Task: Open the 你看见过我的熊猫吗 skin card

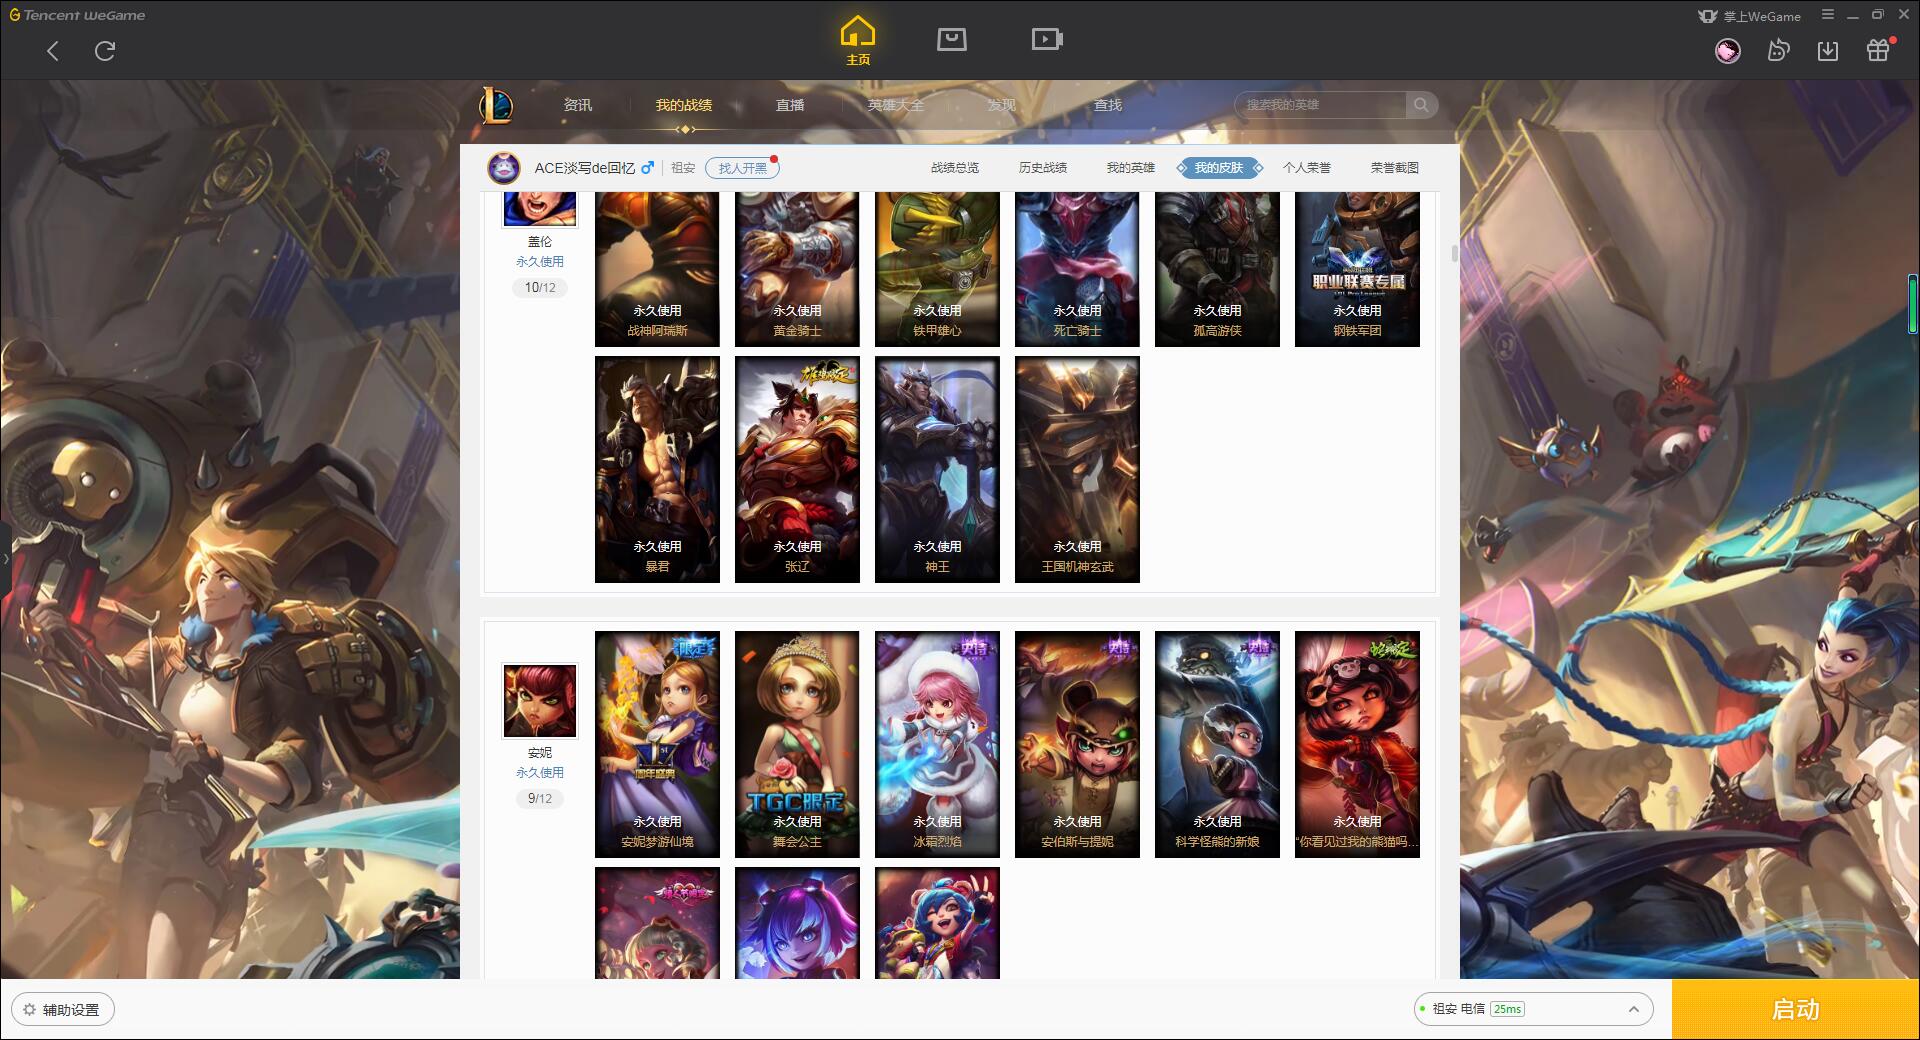Action: coord(1357,745)
